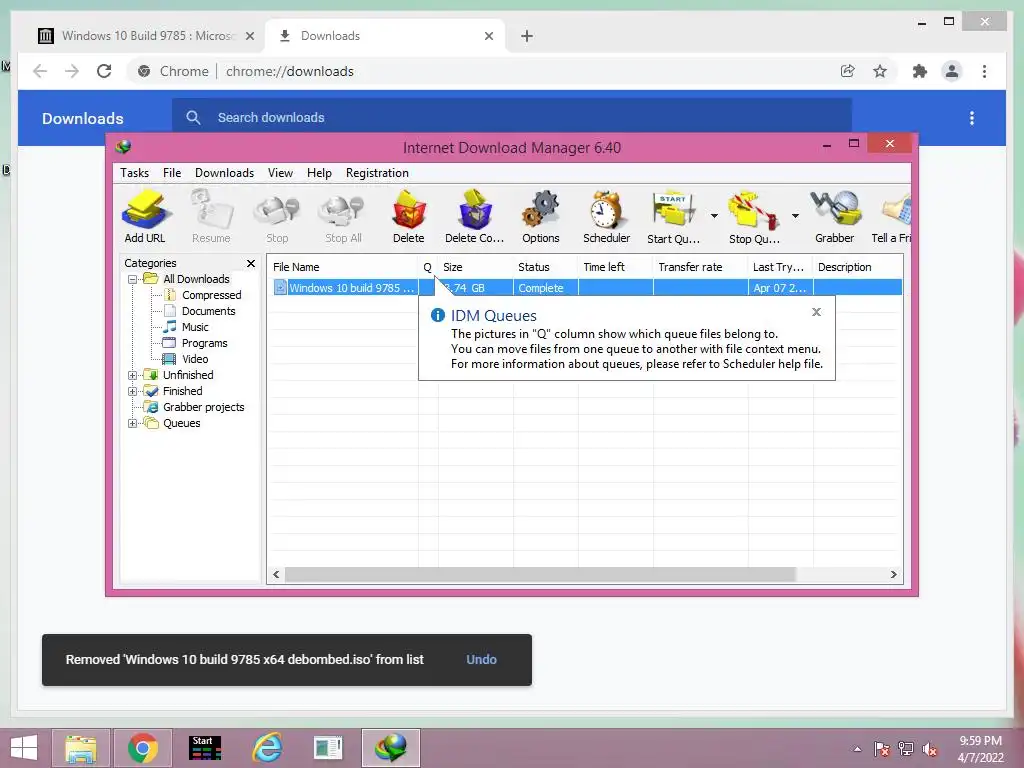Click the Delete toolbar icon
1024x768 pixels.
409,217
